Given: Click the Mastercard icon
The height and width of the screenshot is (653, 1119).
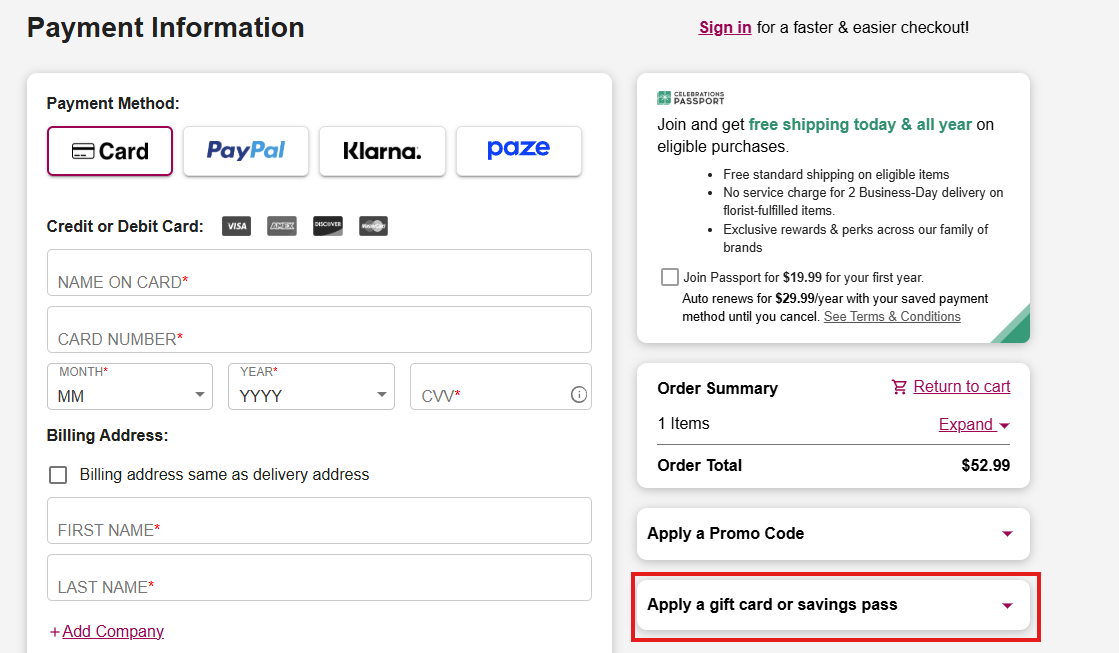Looking at the screenshot, I should 373,226.
